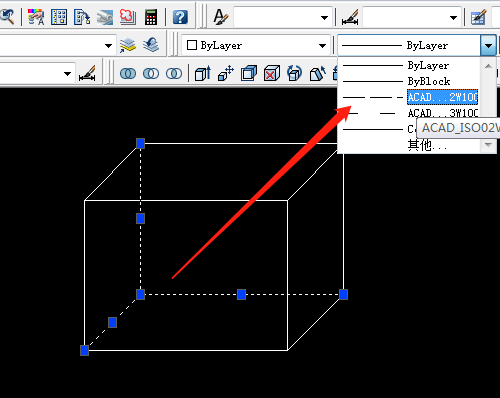Select the midpoint grip on horizontal dashed line
Viewport: 500px width, 398px height.
(x=241, y=294)
